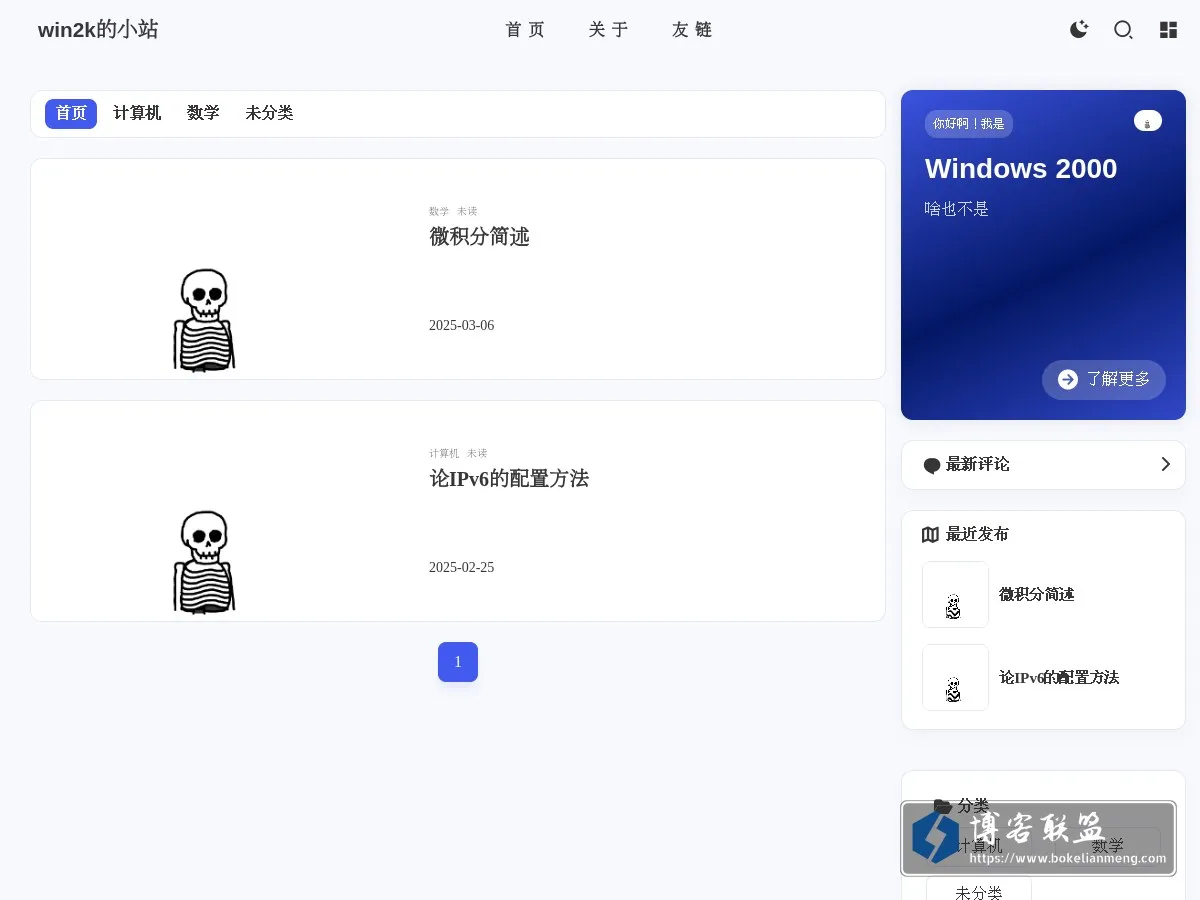Click 计算机 tag above 论IPv6的配置方法
This screenshot has width=1200, height=900.
[444, 453]
